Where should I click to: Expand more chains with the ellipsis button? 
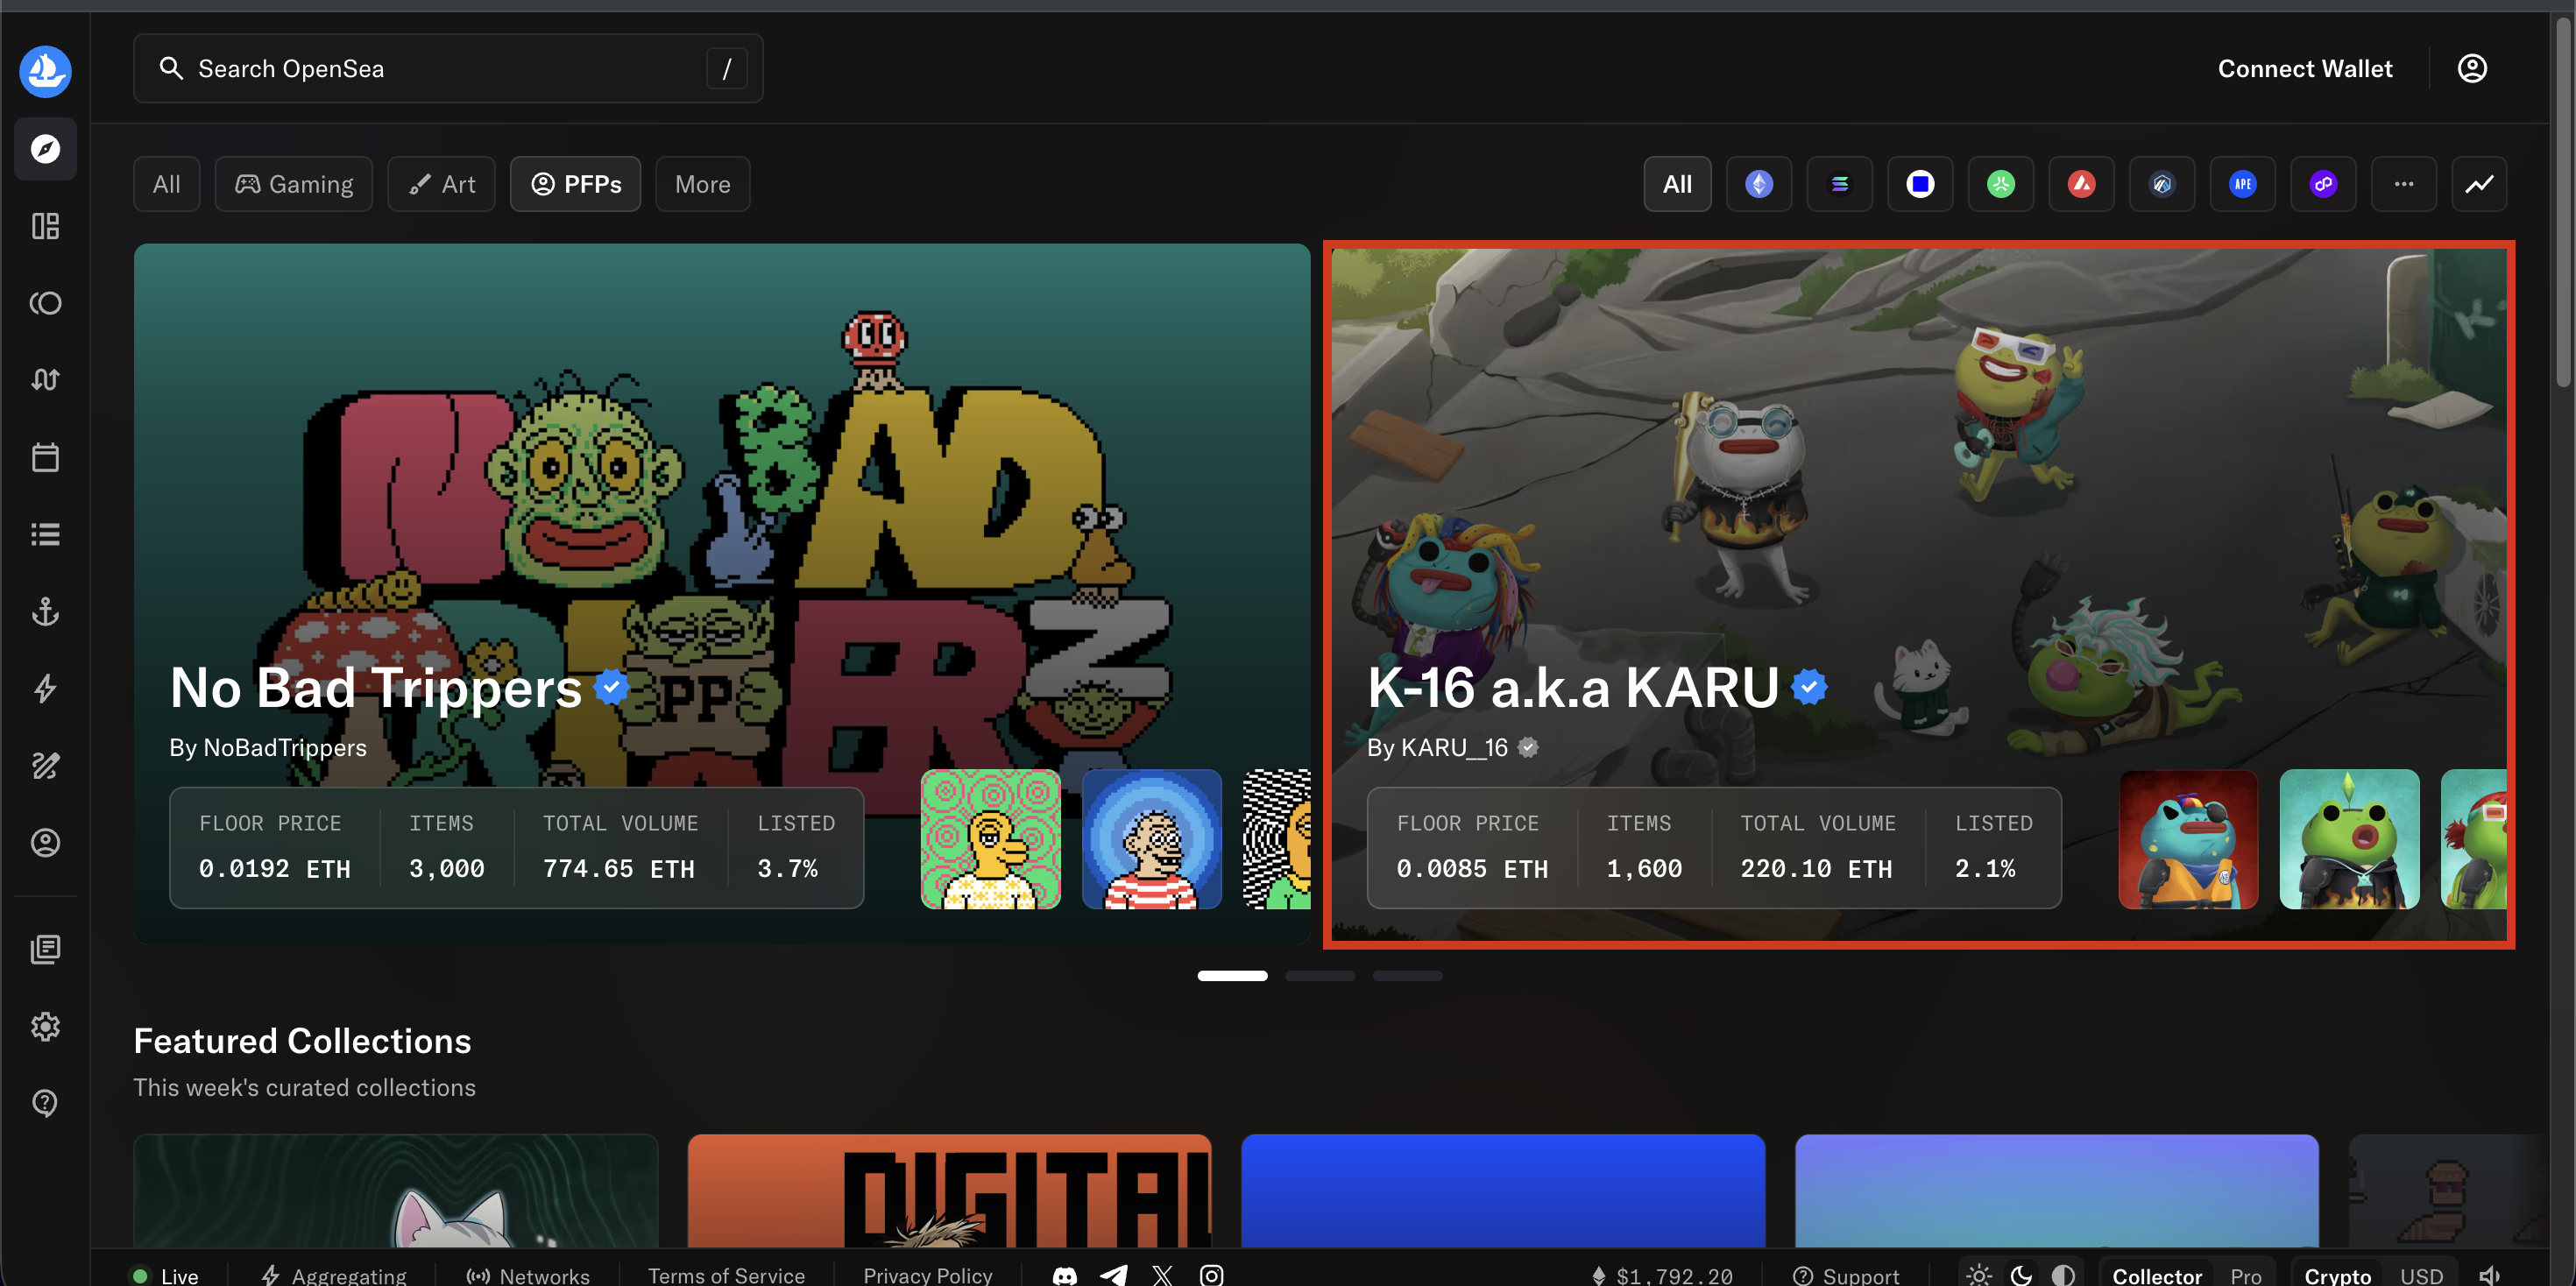tap(2404, 184)
